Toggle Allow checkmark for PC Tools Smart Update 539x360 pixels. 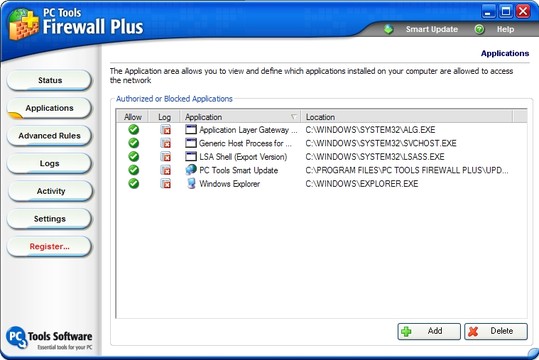coord(133,170)
